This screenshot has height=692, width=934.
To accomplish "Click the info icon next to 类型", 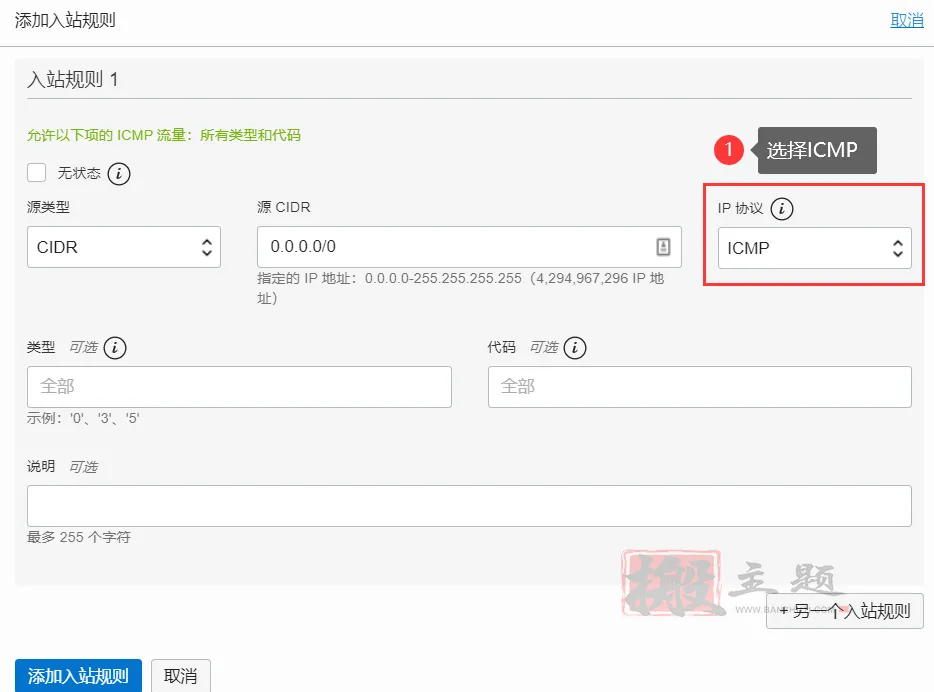I will [115, 348].
